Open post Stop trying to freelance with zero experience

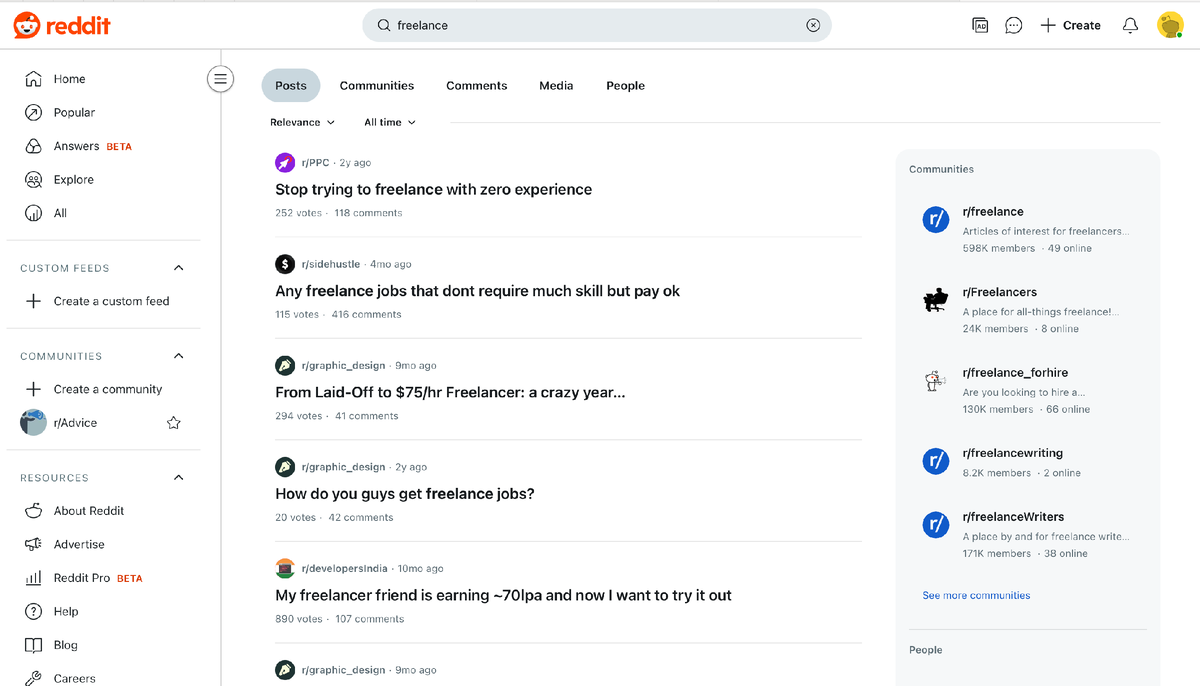coord(434,189)
